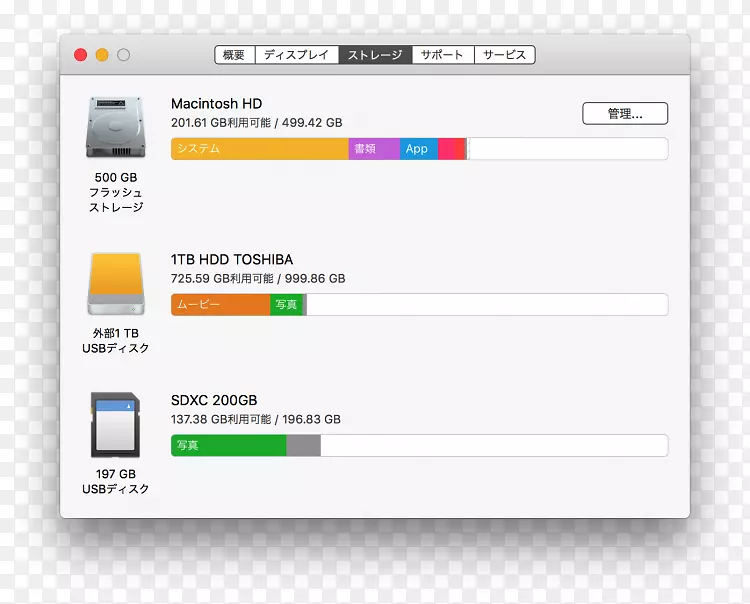The width and height of the screenshot is (750, 604).
Task: Switch to the ディスプレイ tab
Action: pos(297,55)
